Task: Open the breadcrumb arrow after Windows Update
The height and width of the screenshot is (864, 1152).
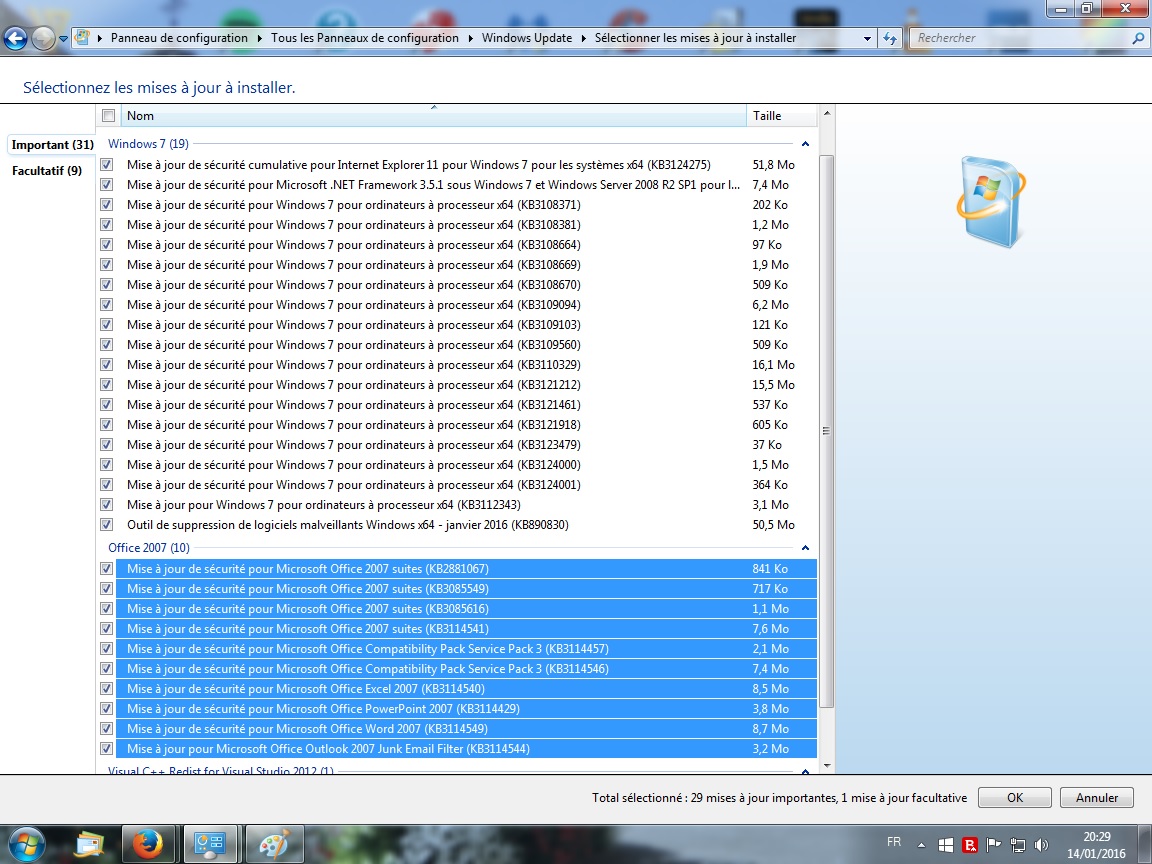Action: coord(583,38)
